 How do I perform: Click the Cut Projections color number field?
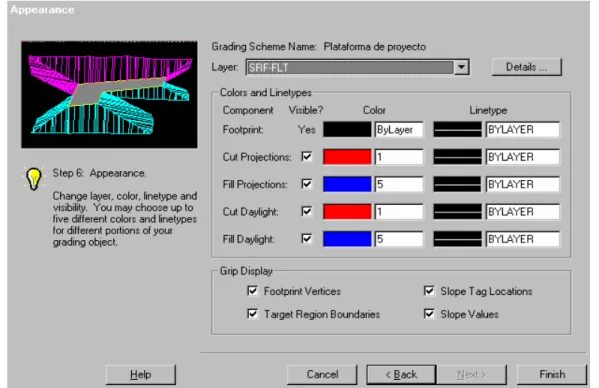pos(398,157)
